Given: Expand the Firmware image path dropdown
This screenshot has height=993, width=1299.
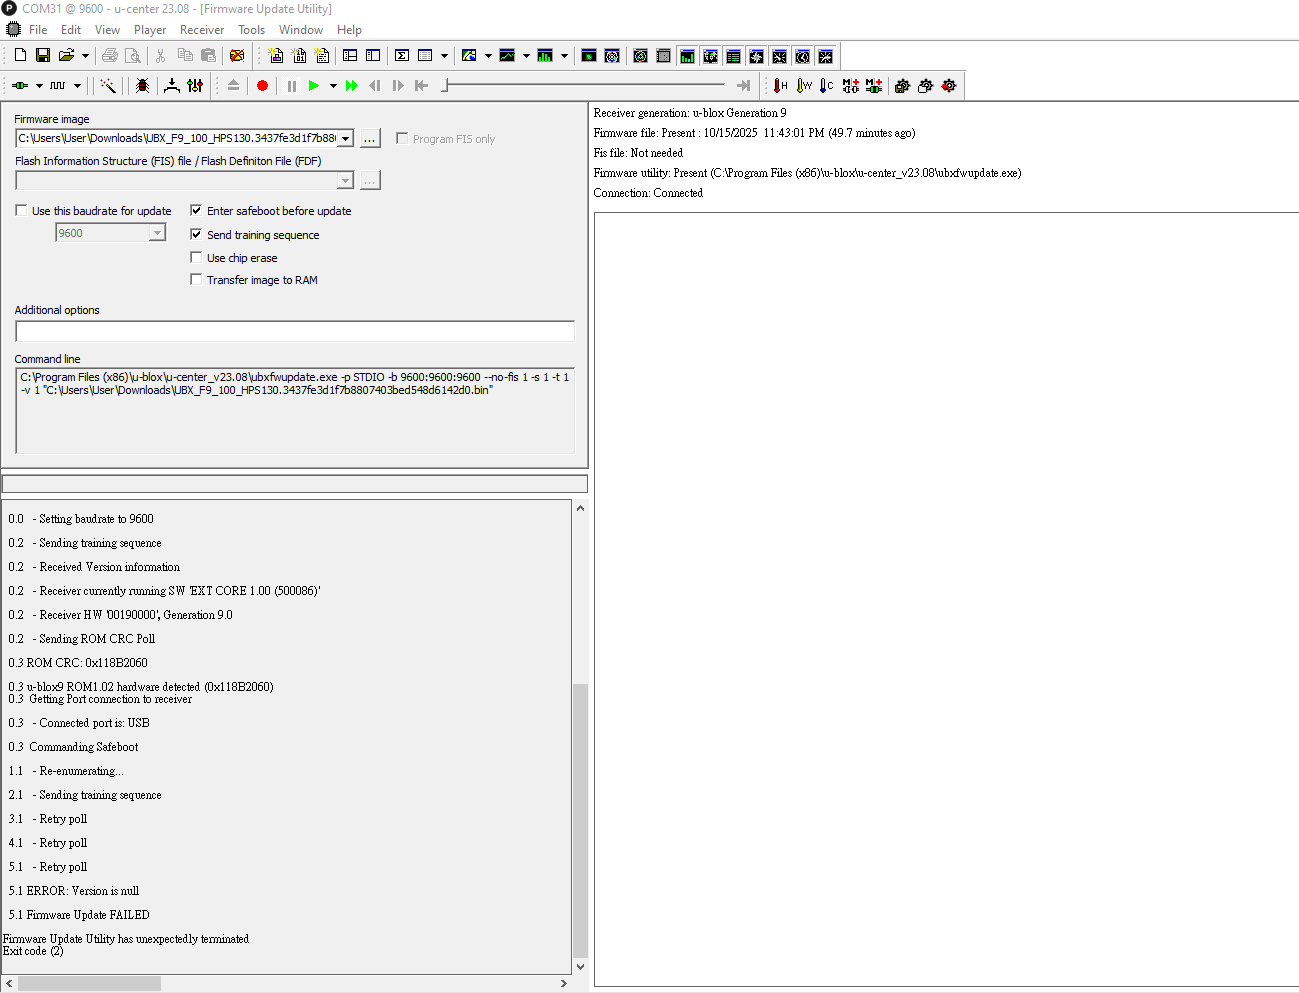Looking at the screenshot, I should click(346, 139).
